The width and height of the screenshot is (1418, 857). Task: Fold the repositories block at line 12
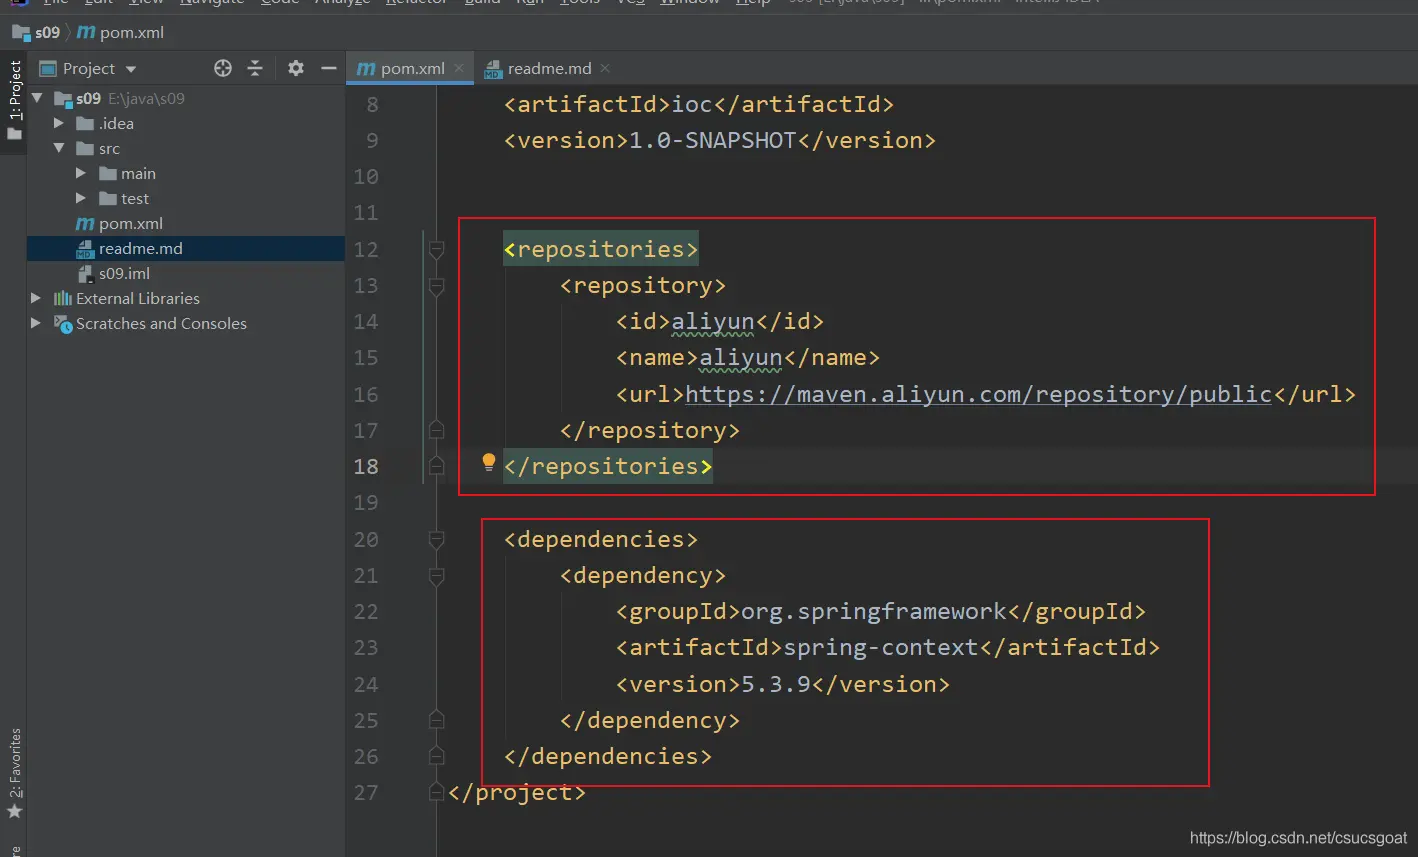click(436, 249)
